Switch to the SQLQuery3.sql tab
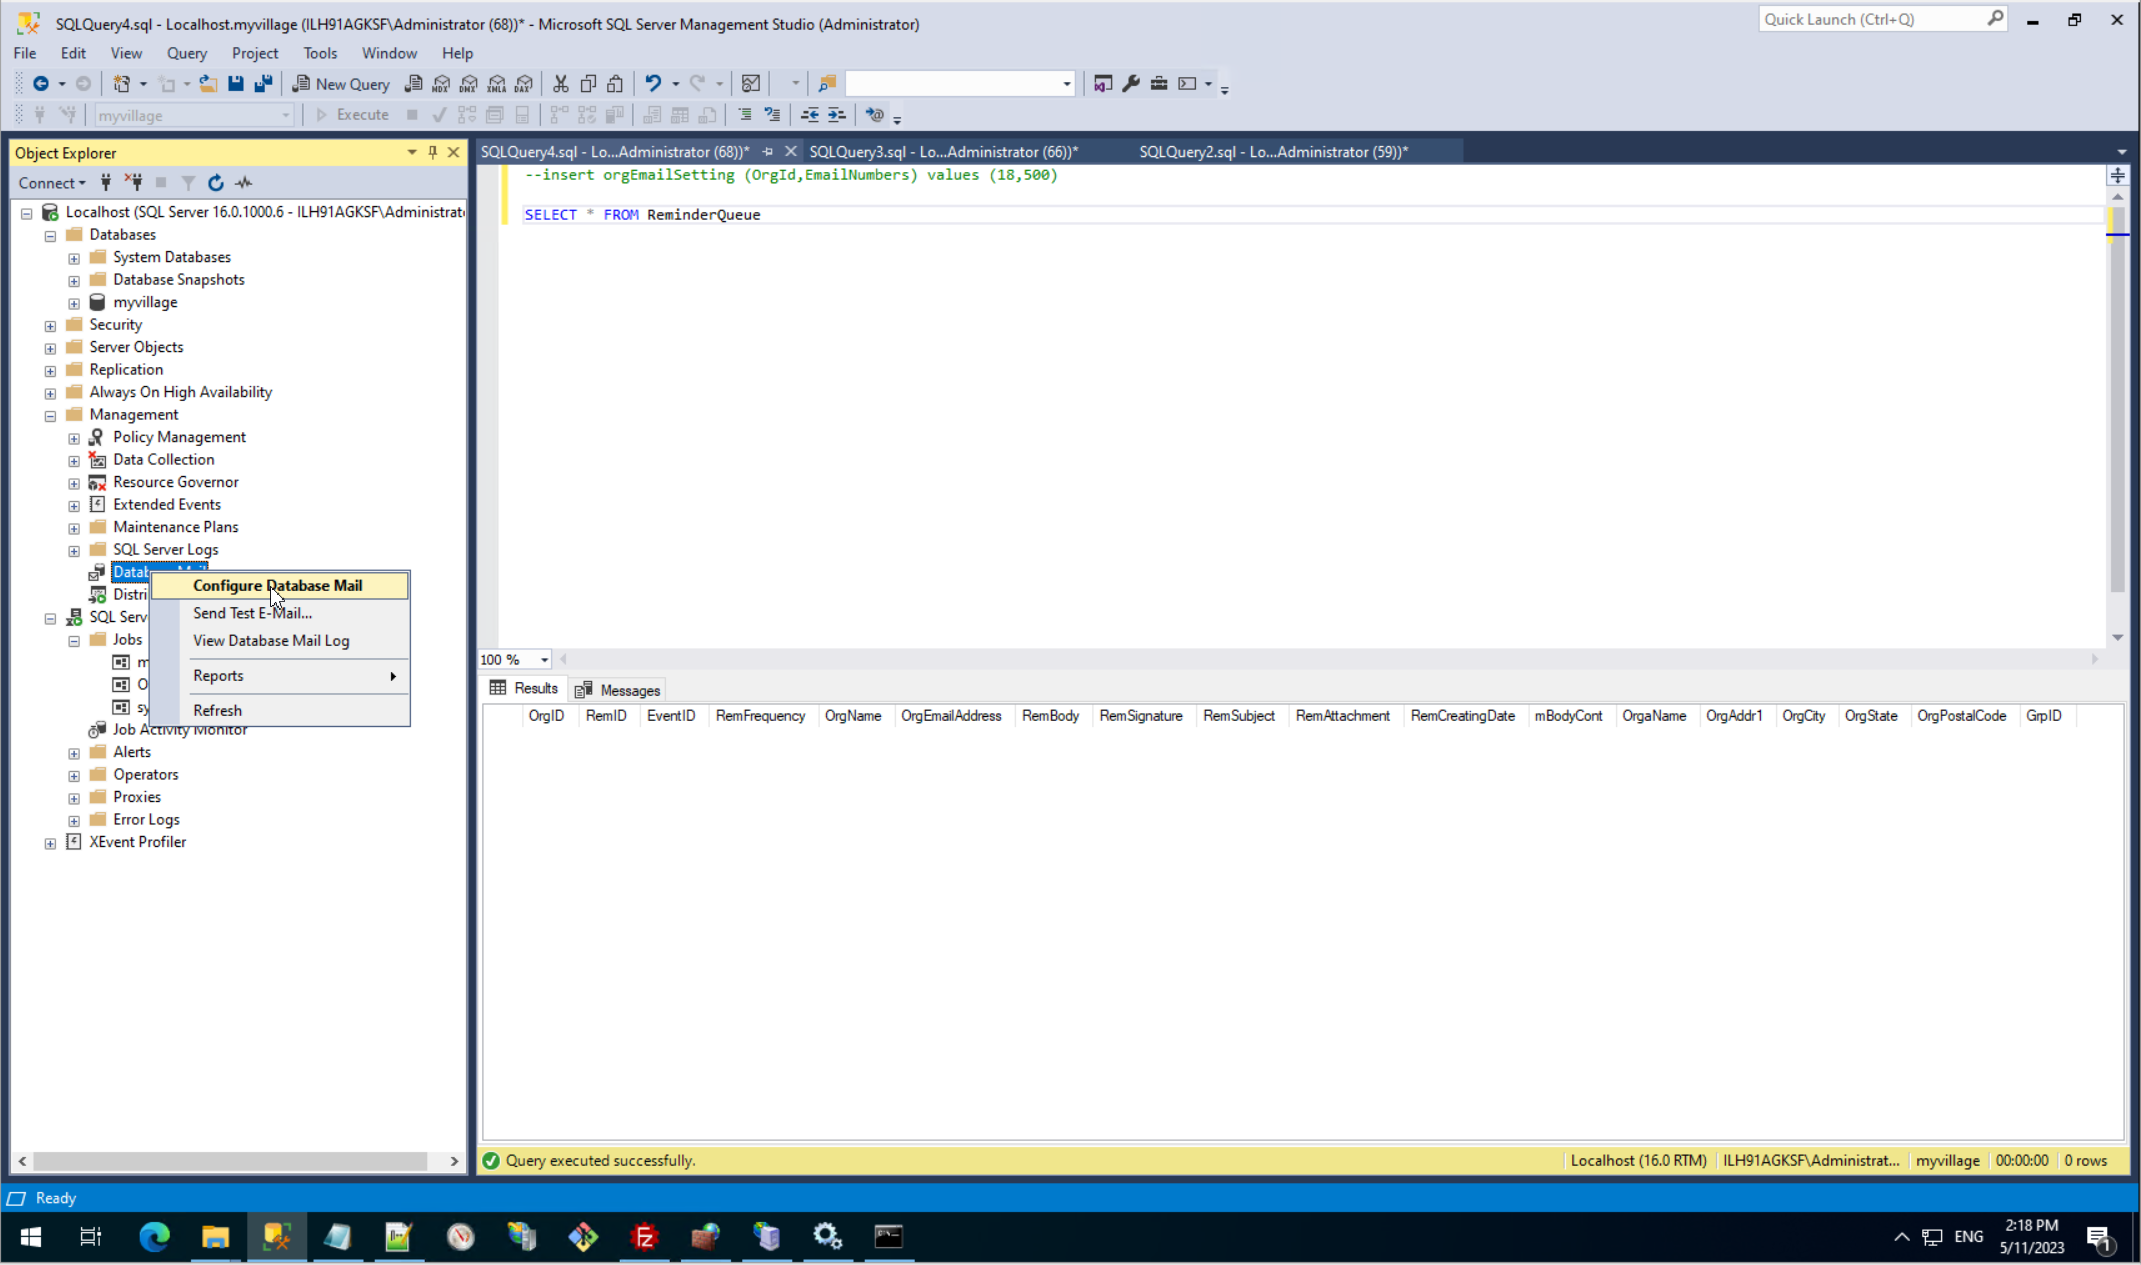 [942, 152]
